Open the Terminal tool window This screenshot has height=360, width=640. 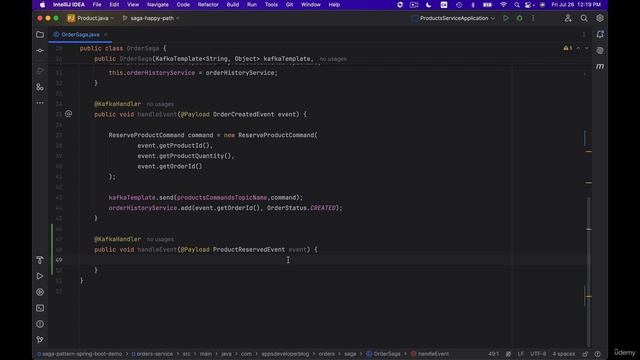(x=40, y=308)
